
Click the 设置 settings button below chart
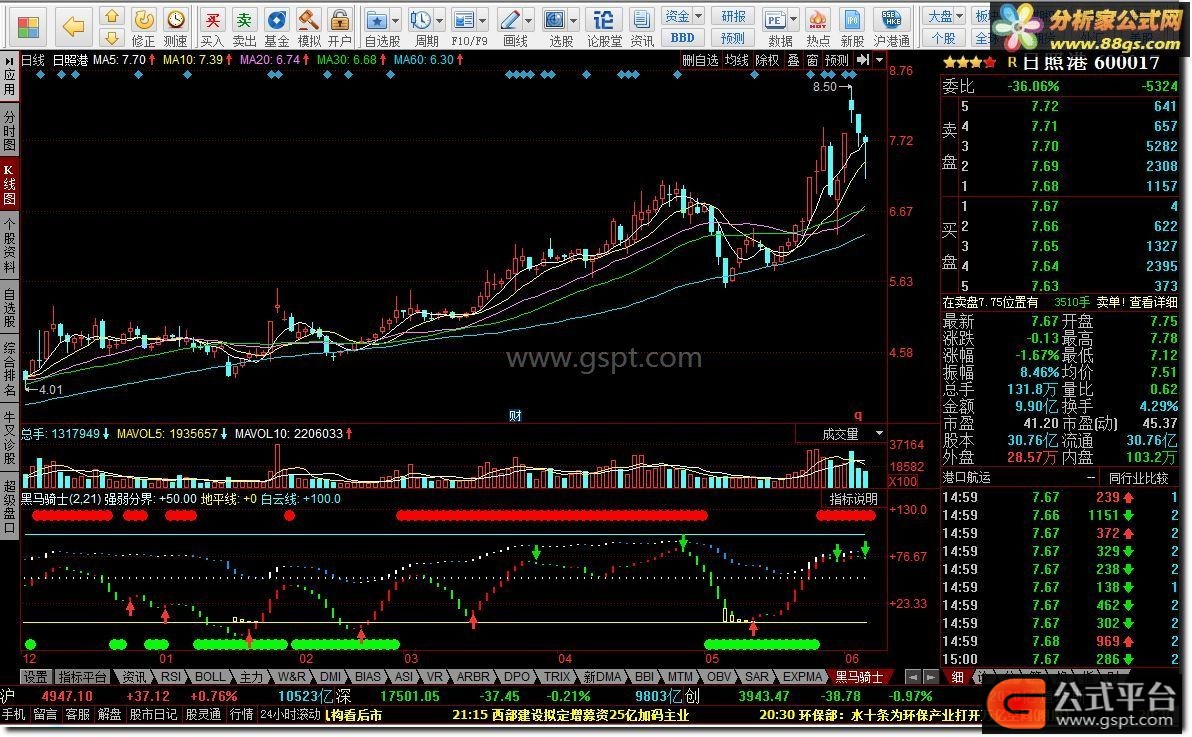(36, 676)
